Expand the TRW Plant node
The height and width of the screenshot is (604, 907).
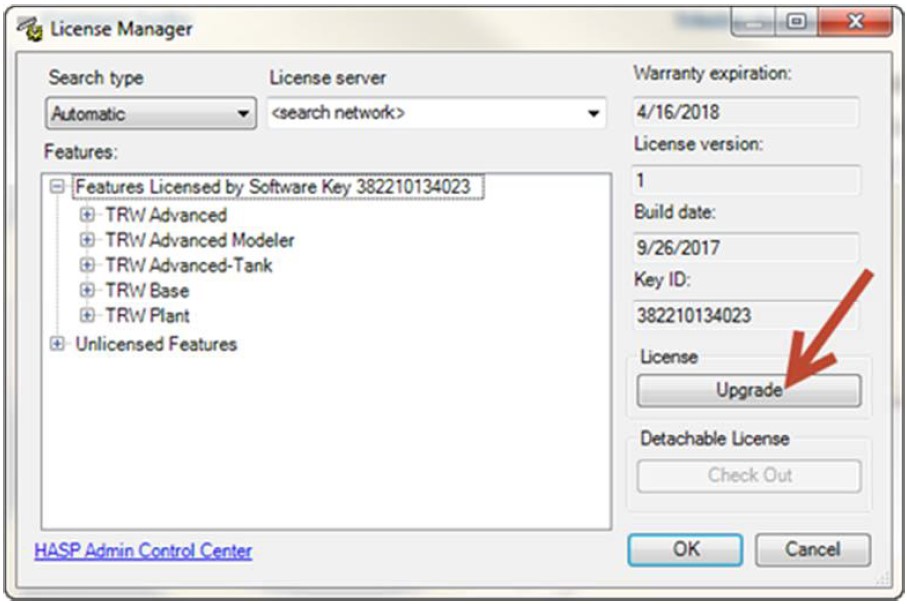point(87,313)
